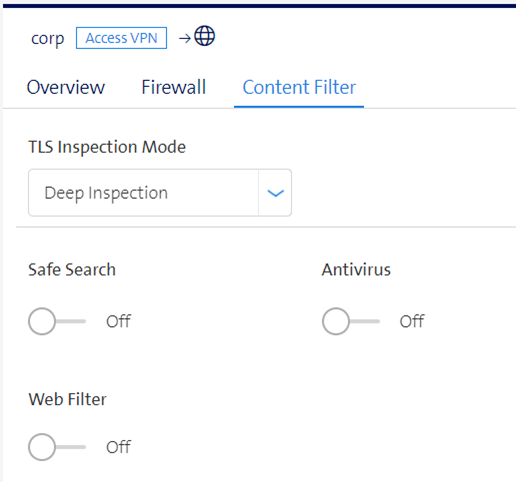Click the Antivirus heading text
This screenshot has height=482, width=516.
pos(356,270)
